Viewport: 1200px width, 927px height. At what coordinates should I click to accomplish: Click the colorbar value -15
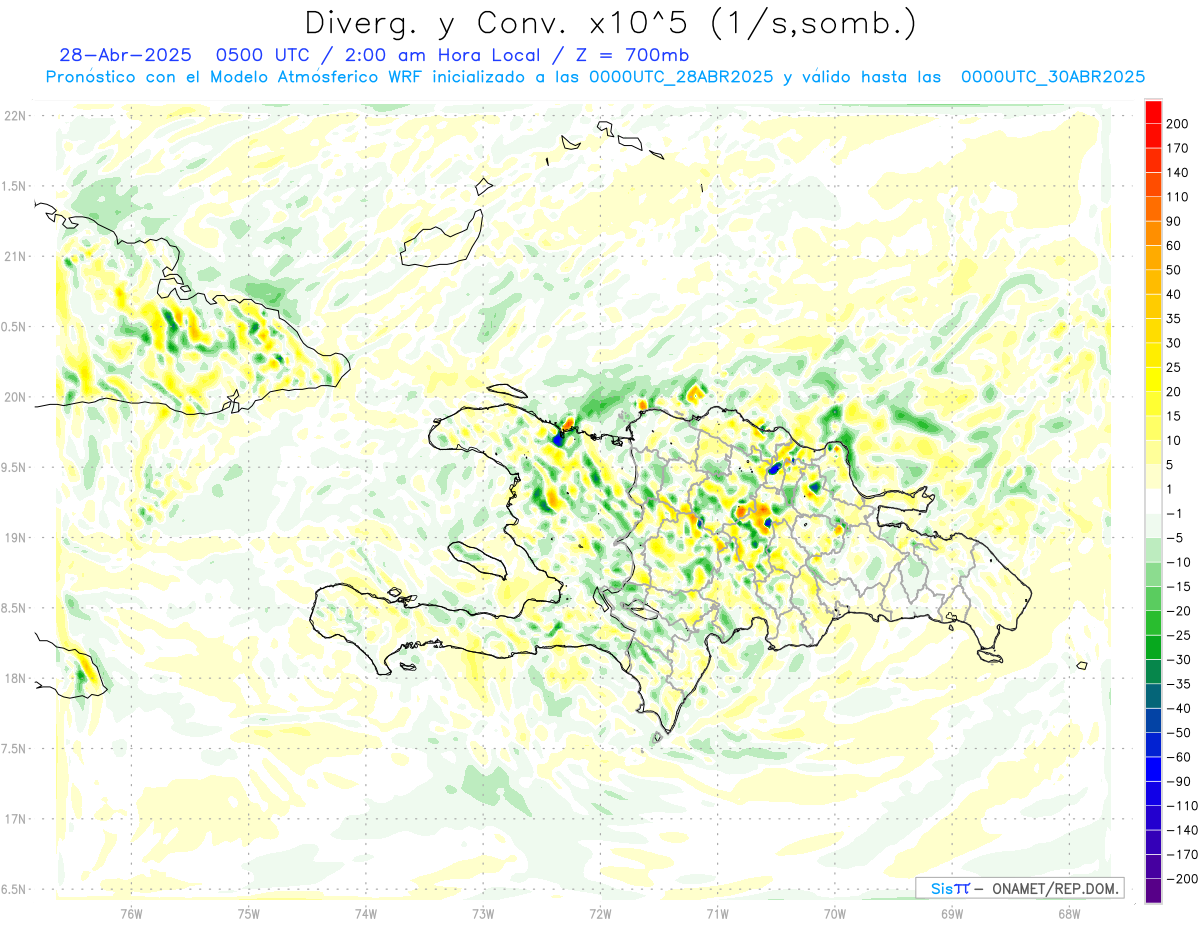[x=1179, y=587]
